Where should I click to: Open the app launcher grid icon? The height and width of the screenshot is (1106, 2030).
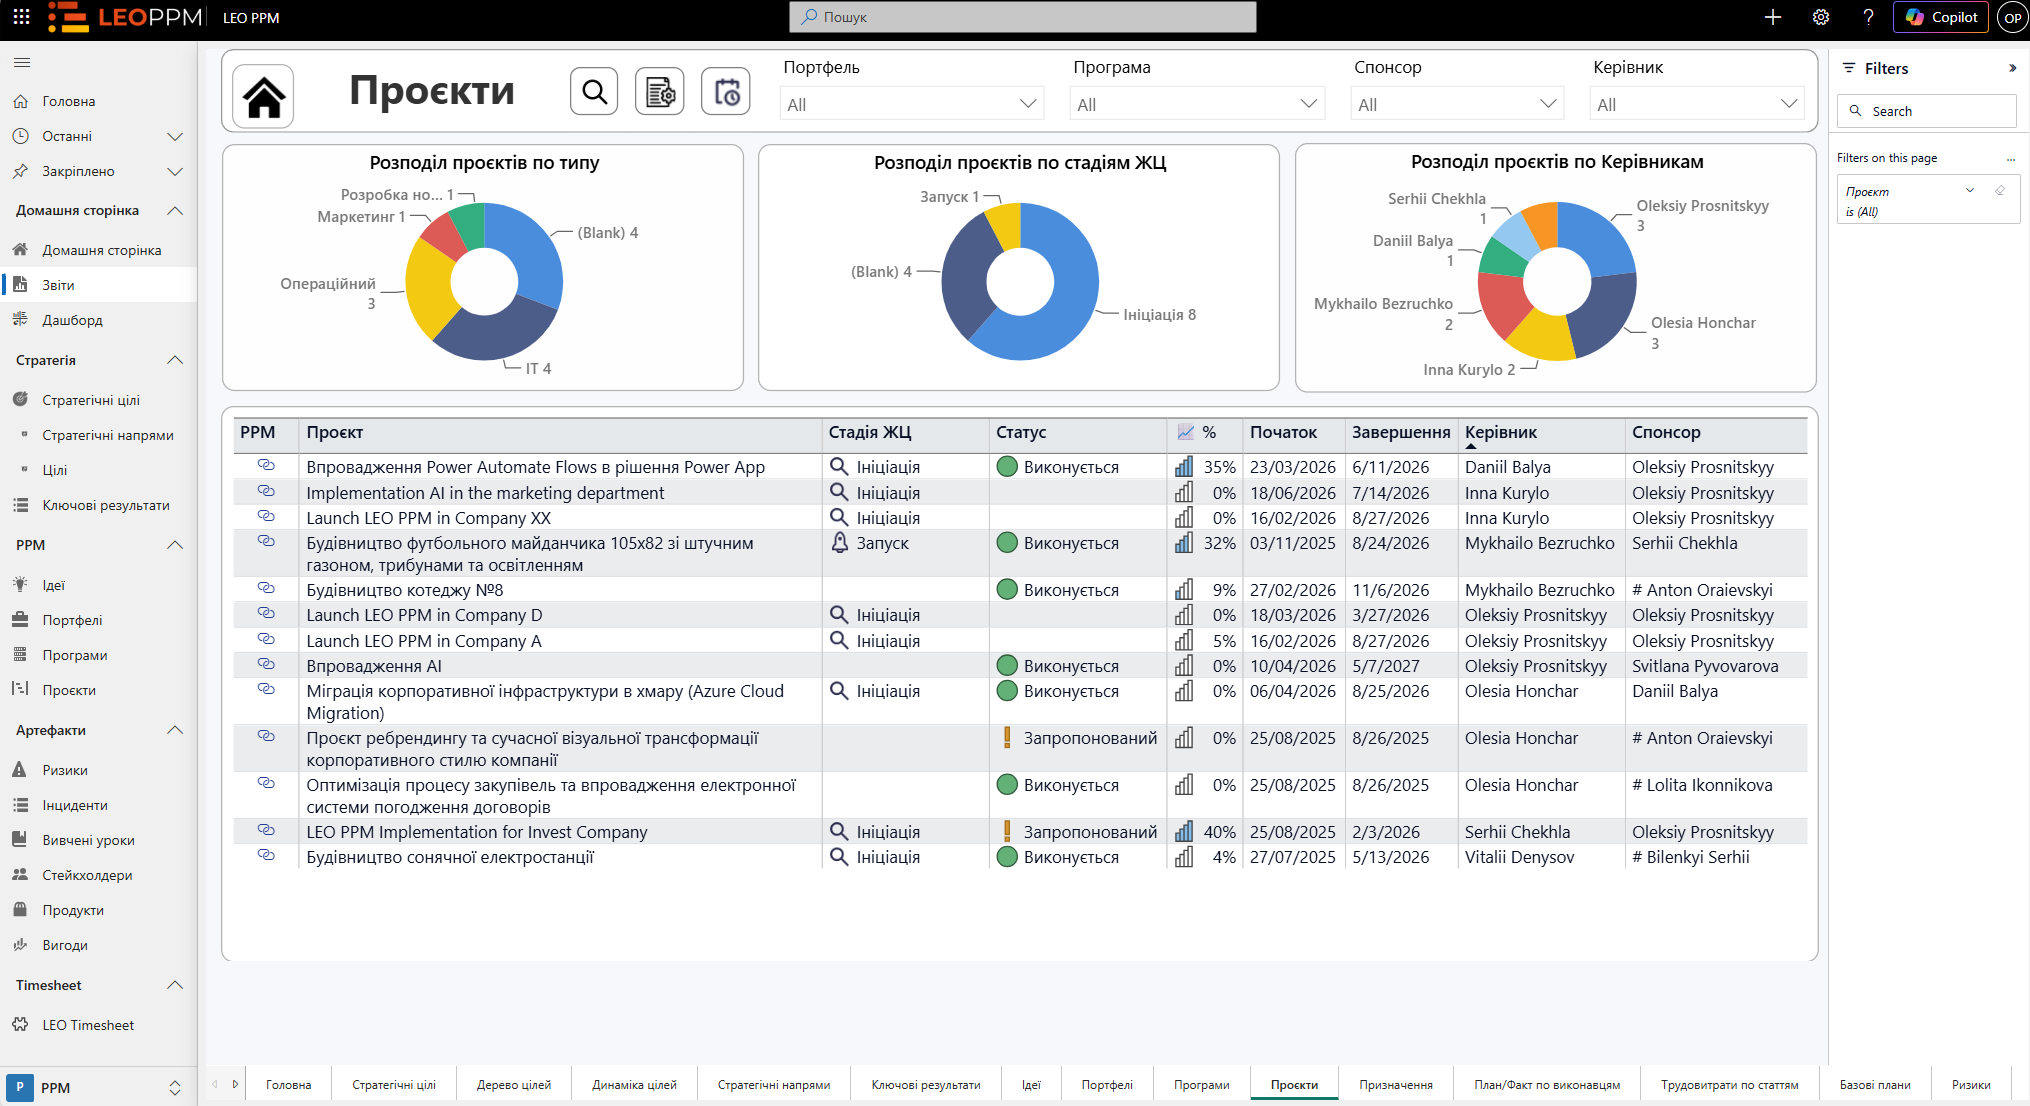[21, 17]
